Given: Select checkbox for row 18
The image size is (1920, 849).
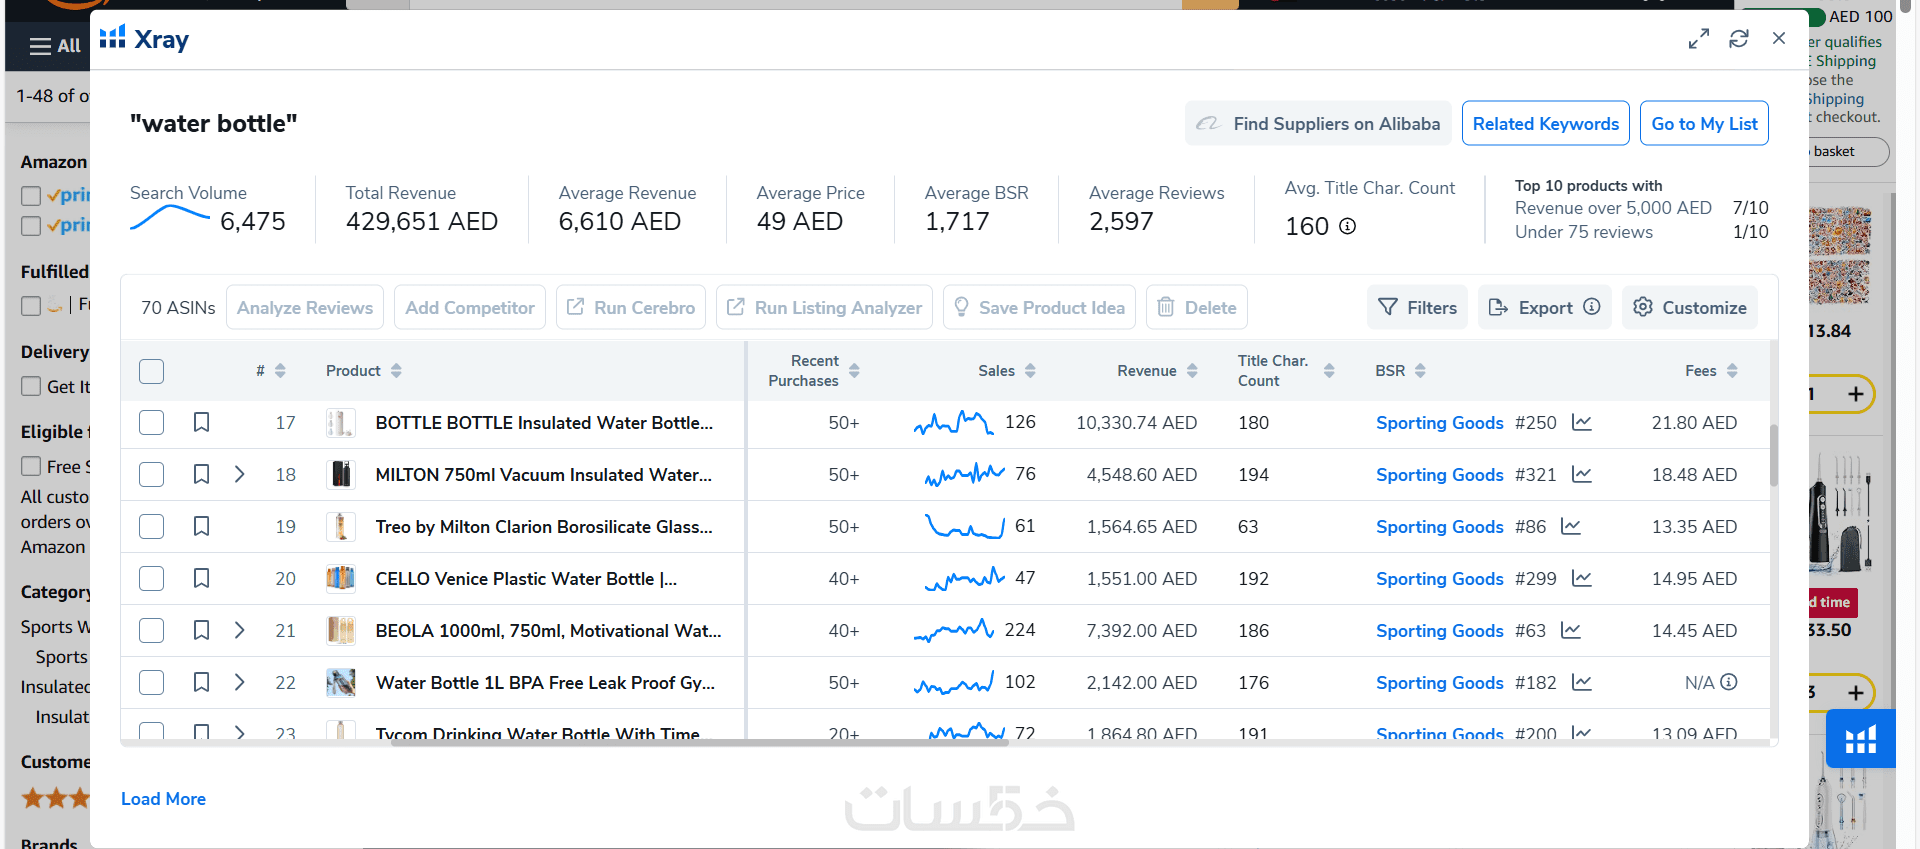Looking at the screenshot, I should 152,474.
